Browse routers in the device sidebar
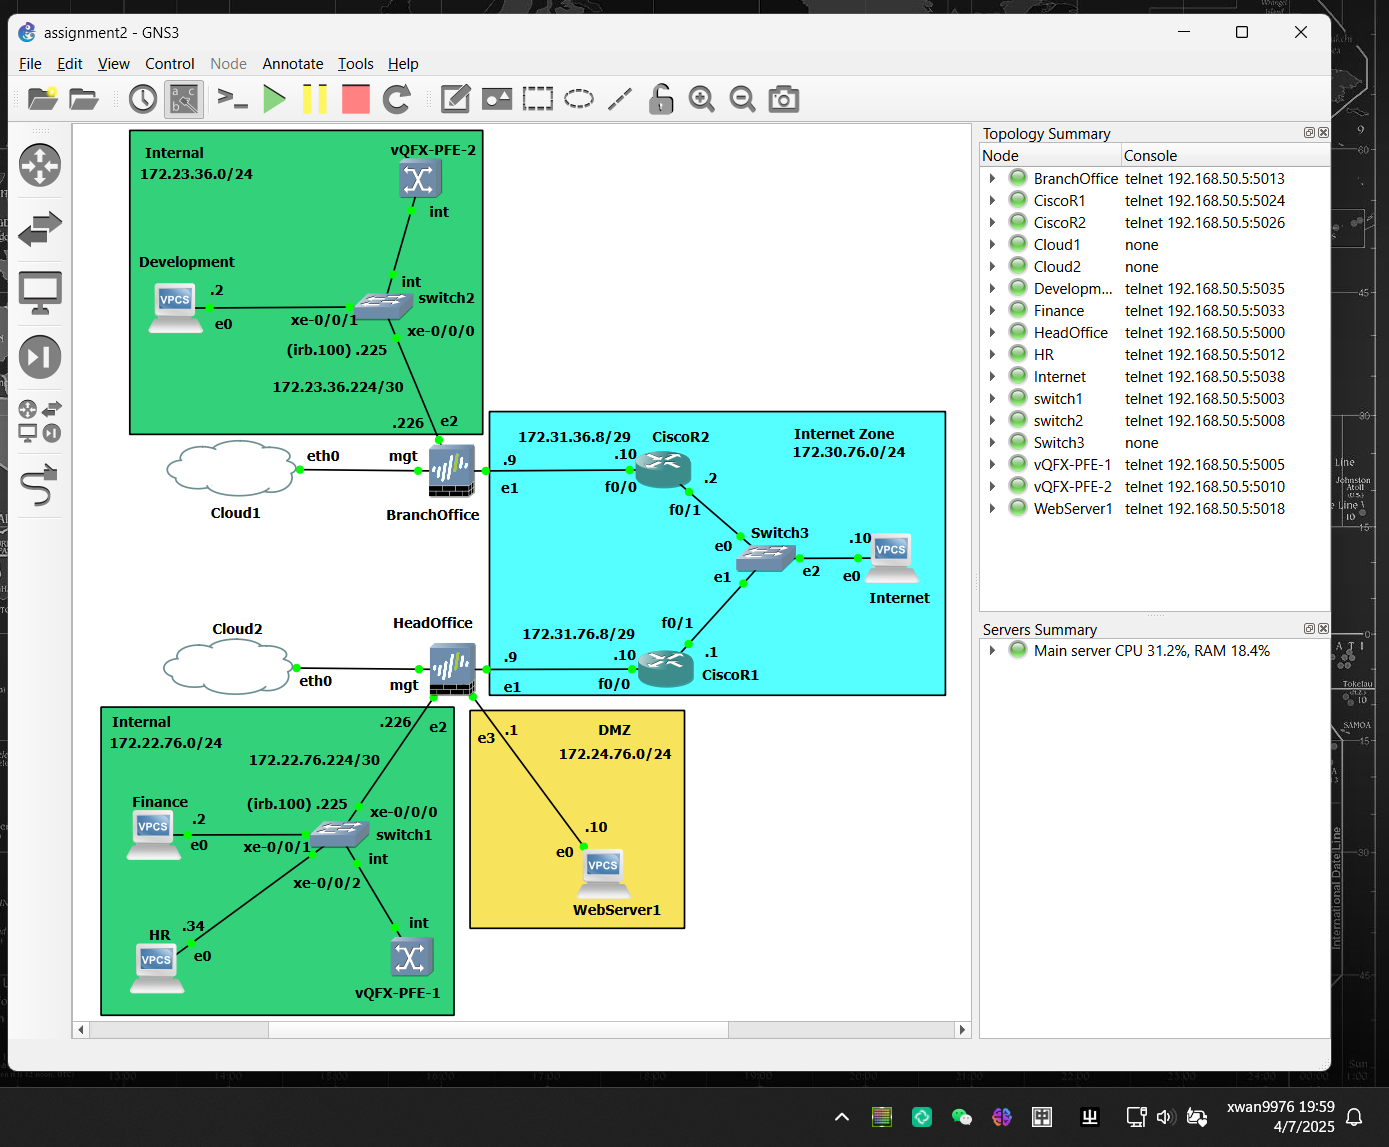The image size is (1389, 1147). [x=40, y=165]
